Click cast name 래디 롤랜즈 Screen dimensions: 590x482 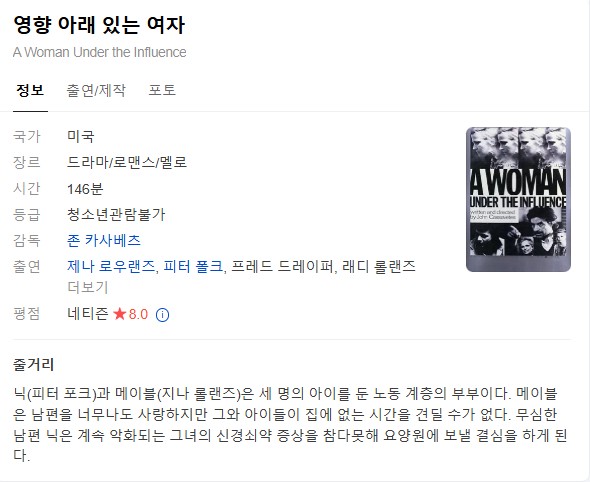click(379, 266)
